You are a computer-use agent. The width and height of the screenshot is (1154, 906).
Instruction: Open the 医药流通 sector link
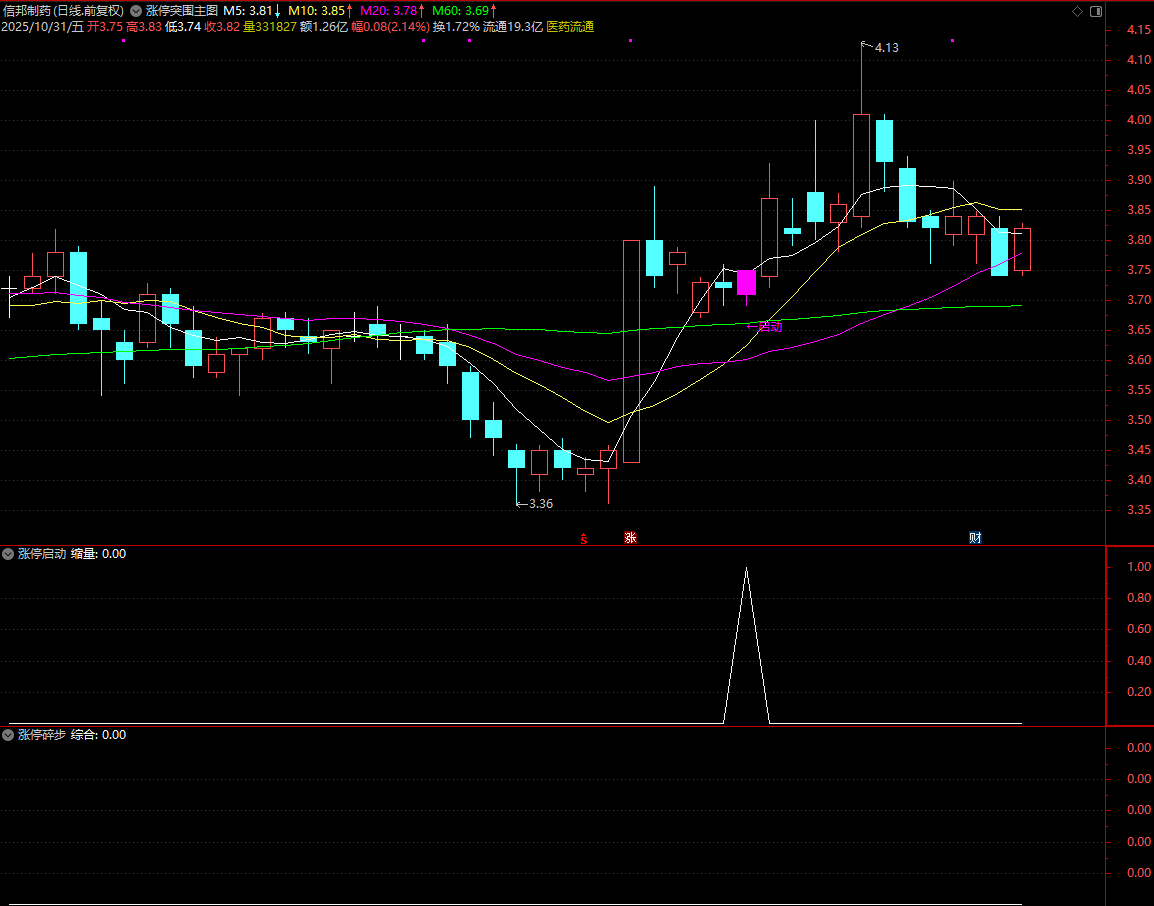click(570, 27)
